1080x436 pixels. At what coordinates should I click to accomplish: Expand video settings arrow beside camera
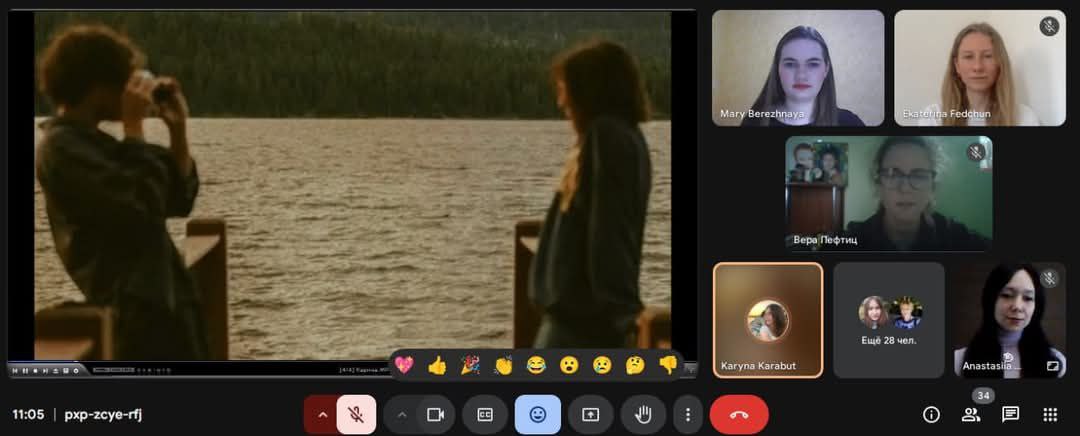point(402,414)
